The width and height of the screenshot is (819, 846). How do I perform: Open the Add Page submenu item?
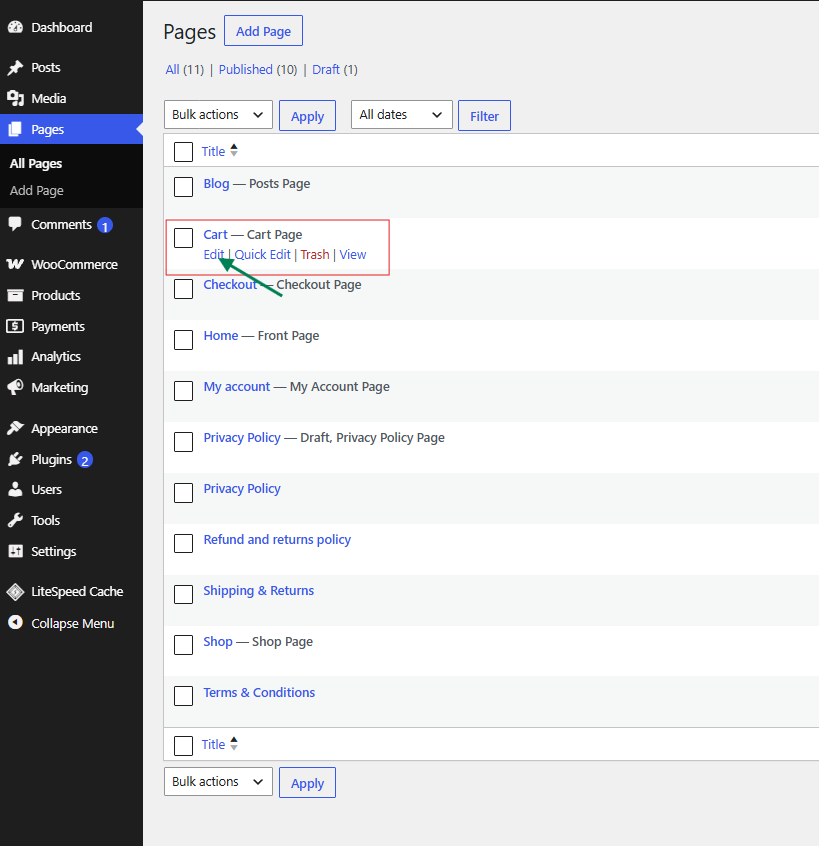[37, 190]
